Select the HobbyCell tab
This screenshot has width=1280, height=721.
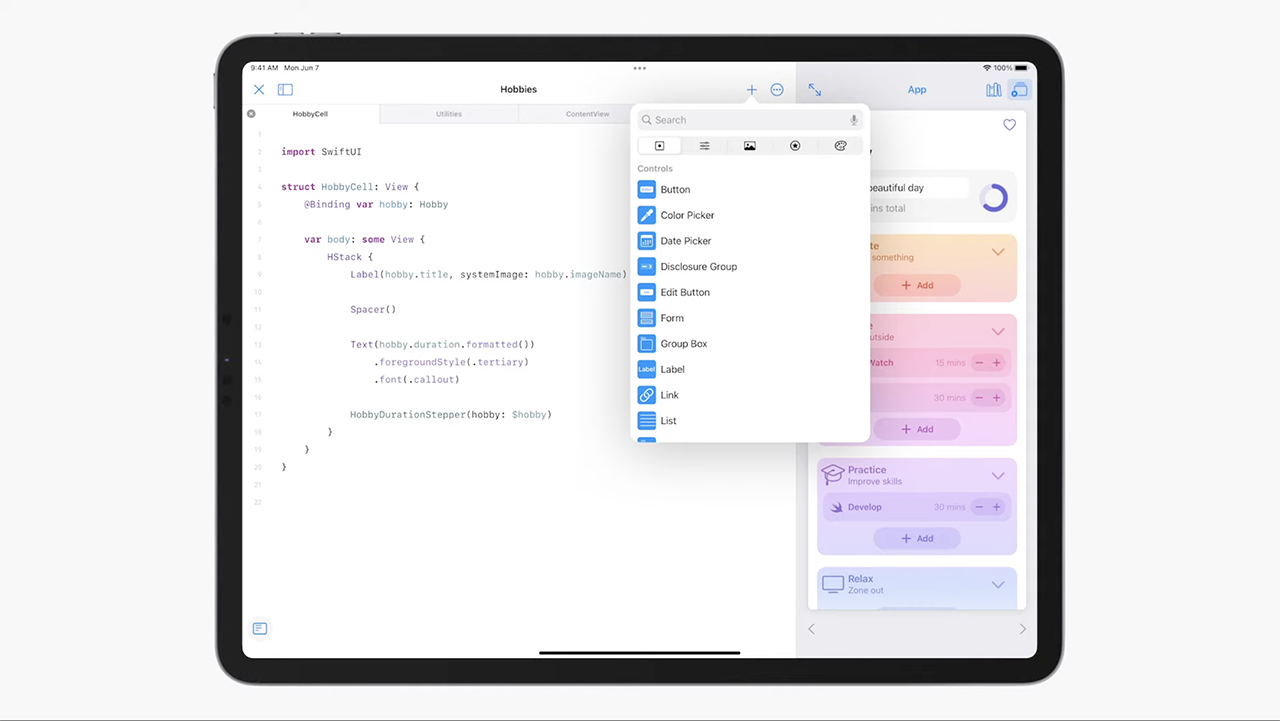pos(310,114)
